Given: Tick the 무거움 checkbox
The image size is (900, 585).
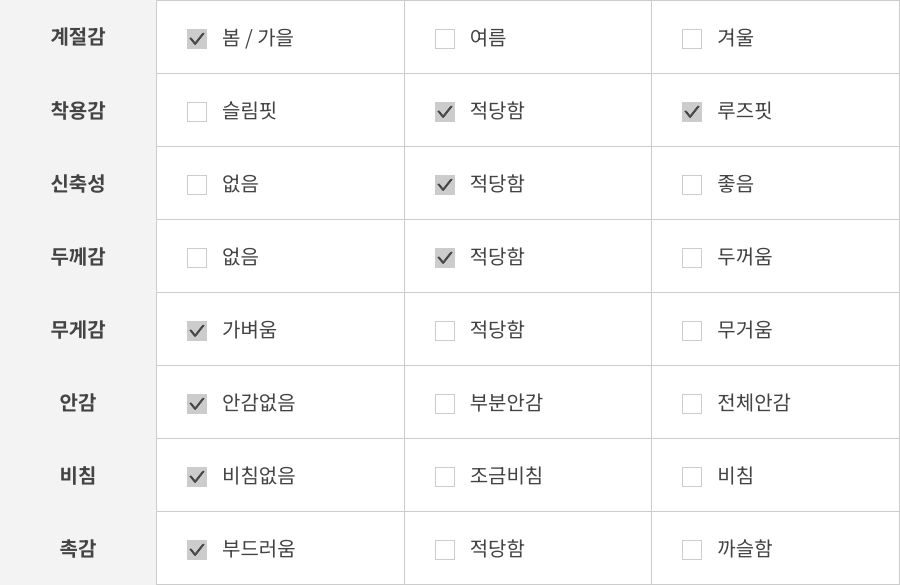Looking at the screenshot, I should tap(692, 331).
